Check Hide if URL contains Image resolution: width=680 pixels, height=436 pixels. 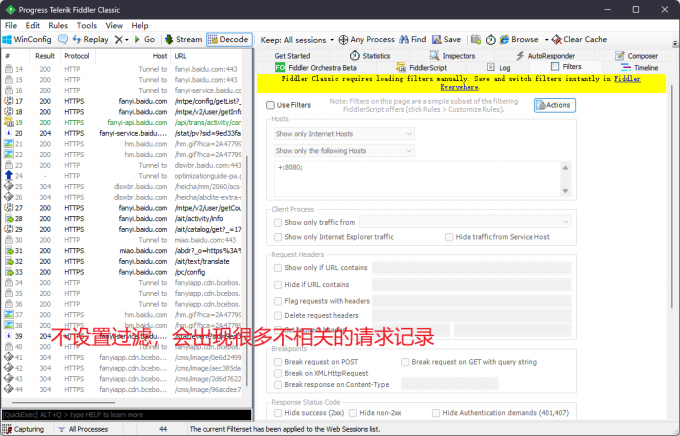click(278, 285)
